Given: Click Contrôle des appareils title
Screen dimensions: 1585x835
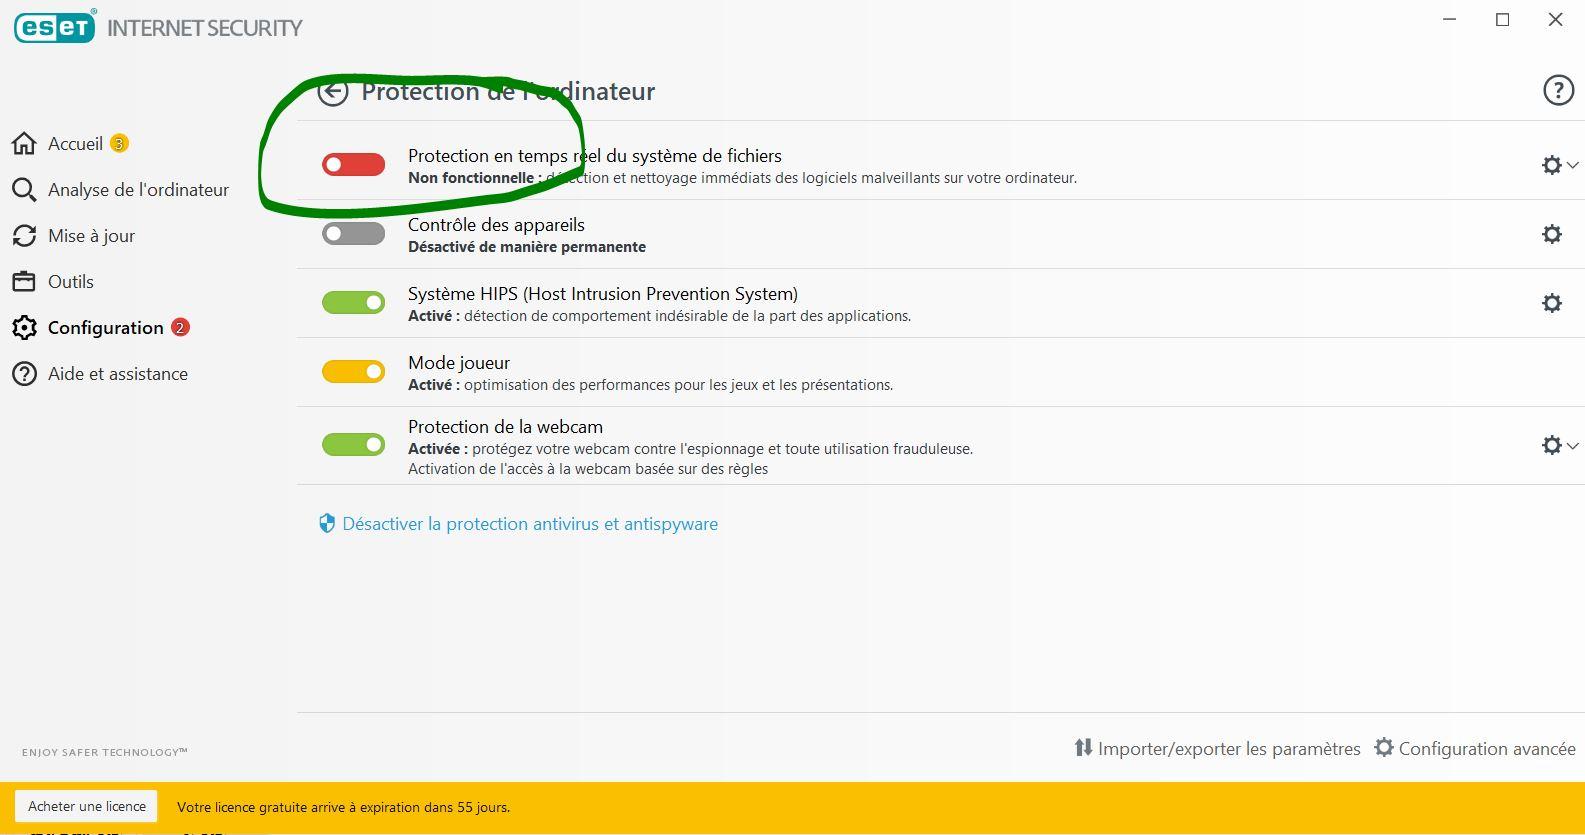Looking at the screenshot, I should [x=496, y=225].
